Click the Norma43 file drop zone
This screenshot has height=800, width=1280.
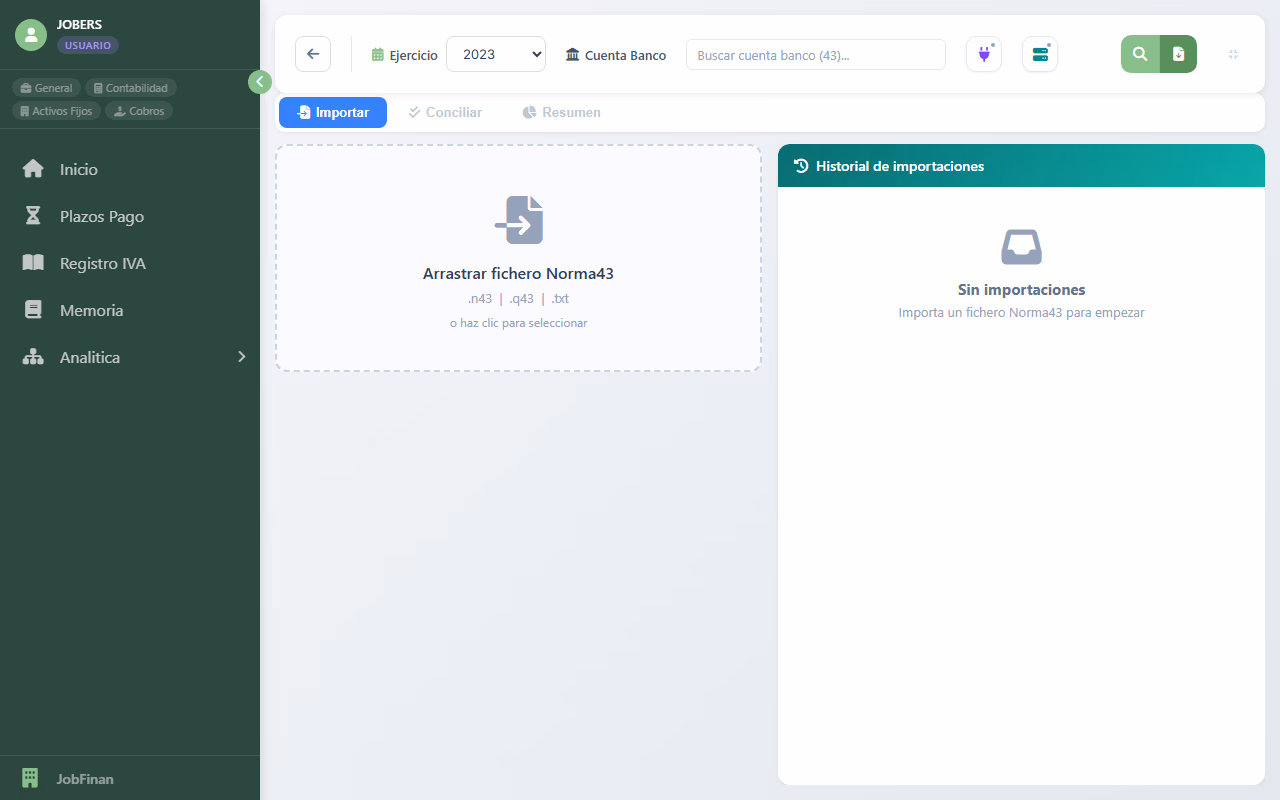coord(518,258)
